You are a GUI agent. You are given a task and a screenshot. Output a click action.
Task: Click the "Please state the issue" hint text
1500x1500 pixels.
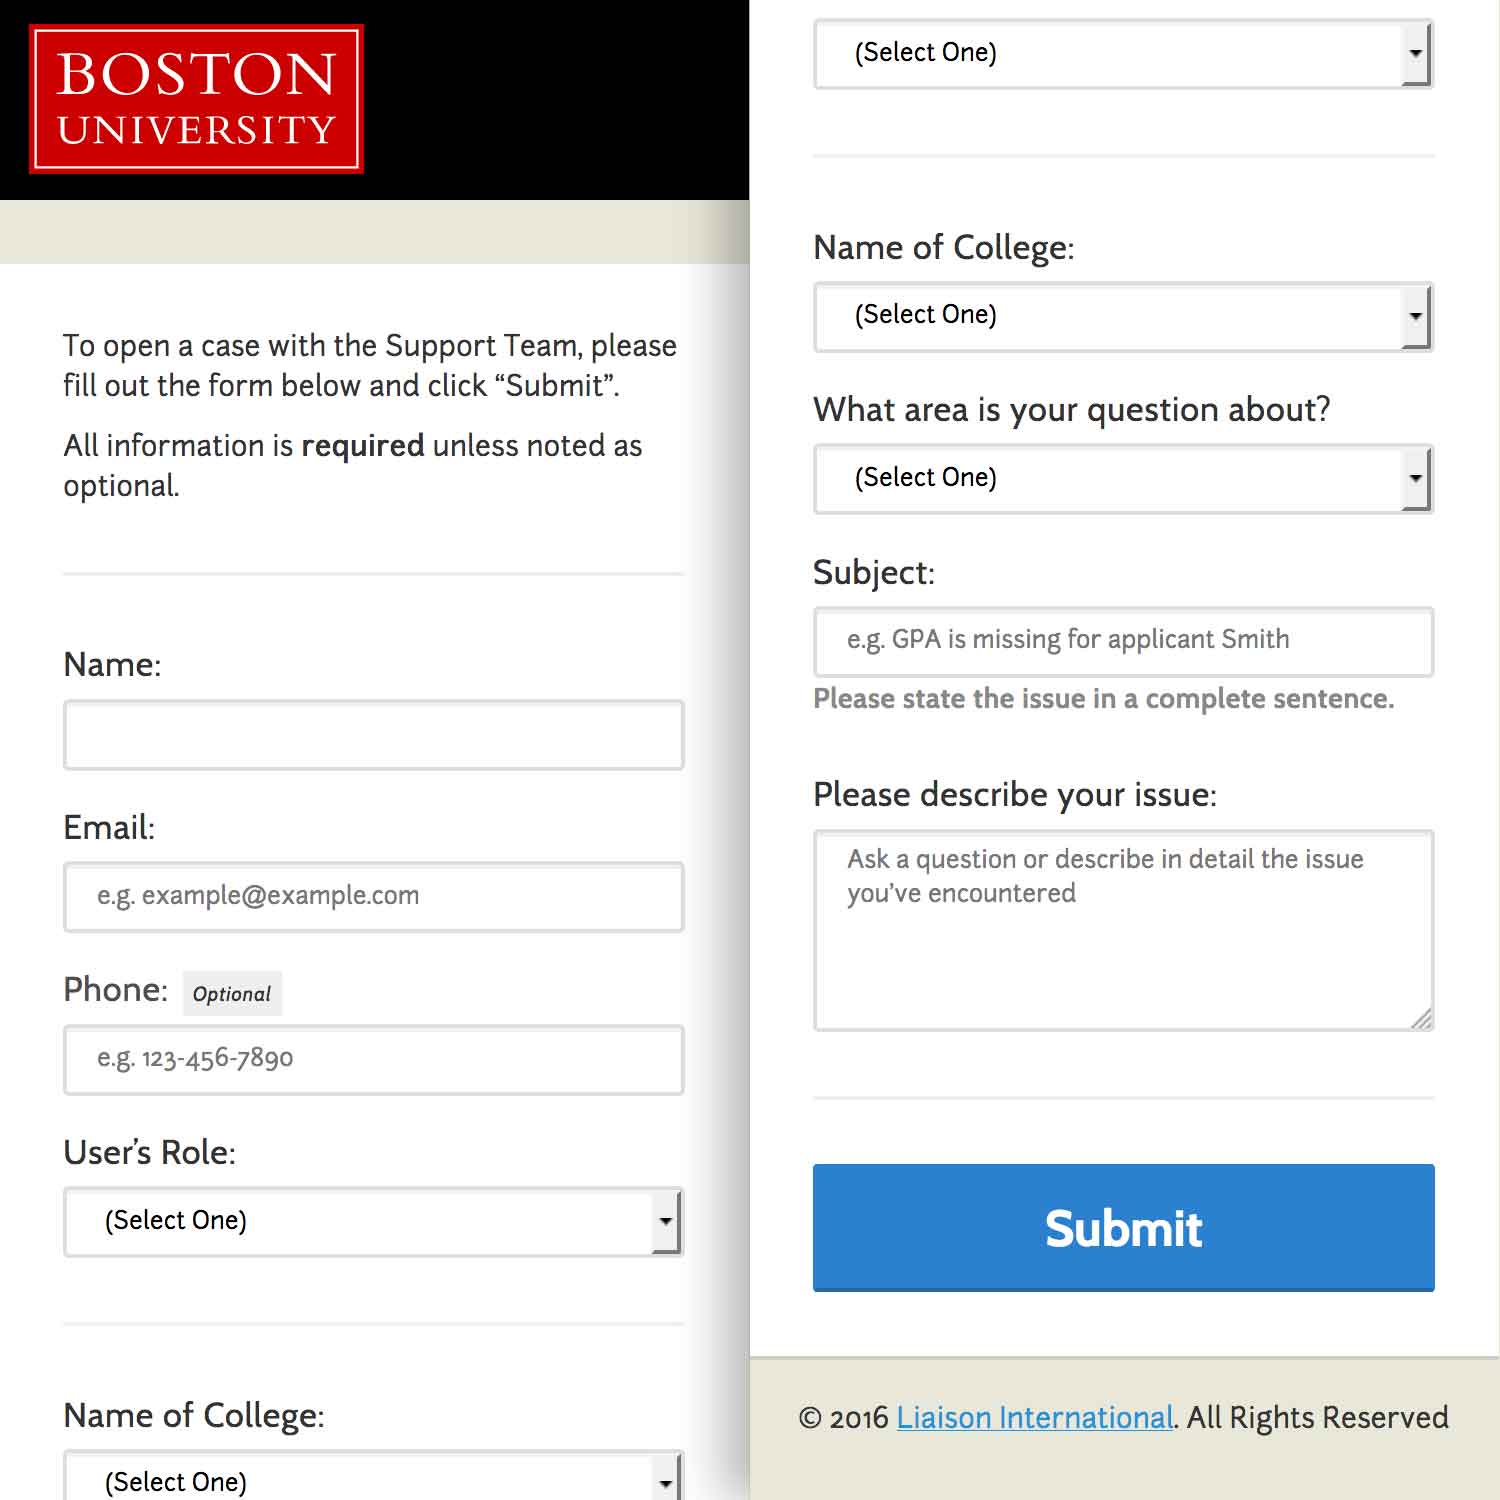[1103, 698]
